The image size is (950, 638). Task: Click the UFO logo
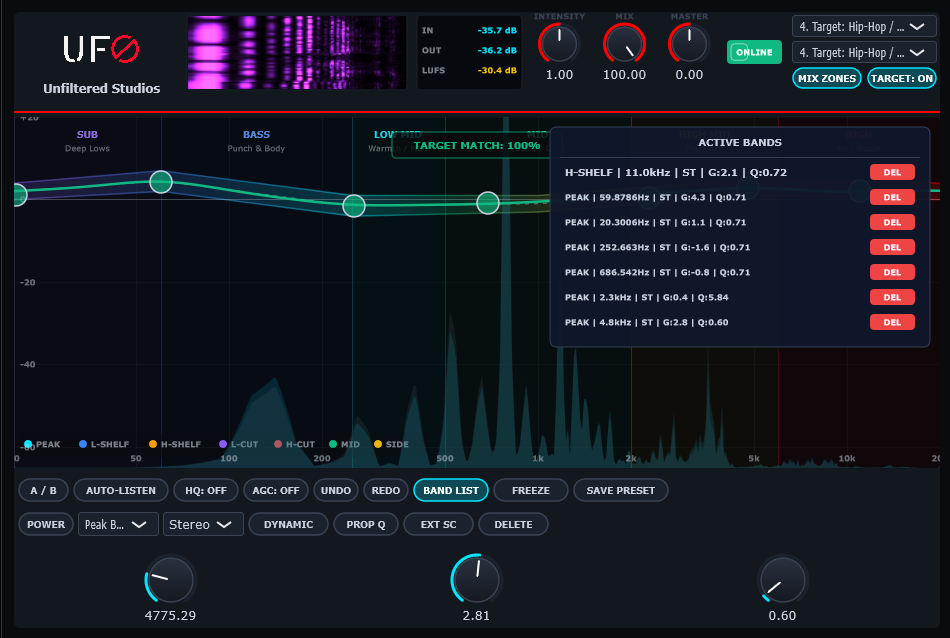click(101, 49)
